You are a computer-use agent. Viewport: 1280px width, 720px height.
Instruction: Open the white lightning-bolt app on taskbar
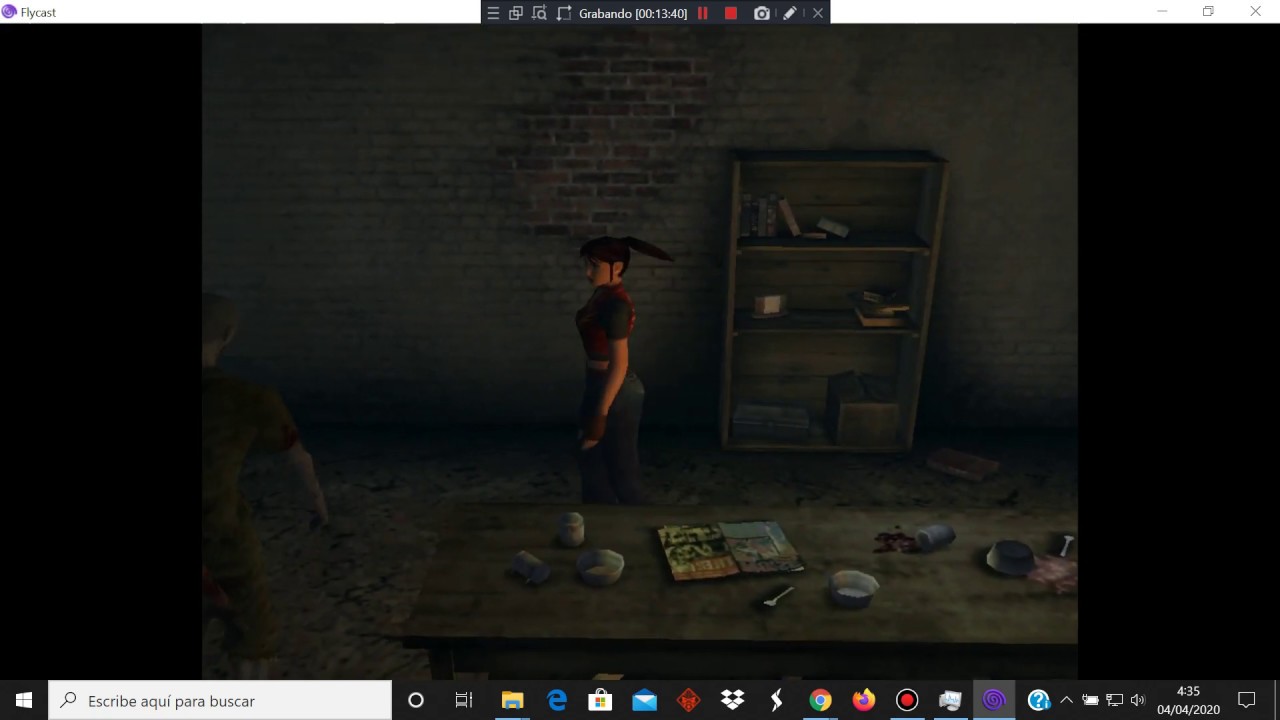776,701
